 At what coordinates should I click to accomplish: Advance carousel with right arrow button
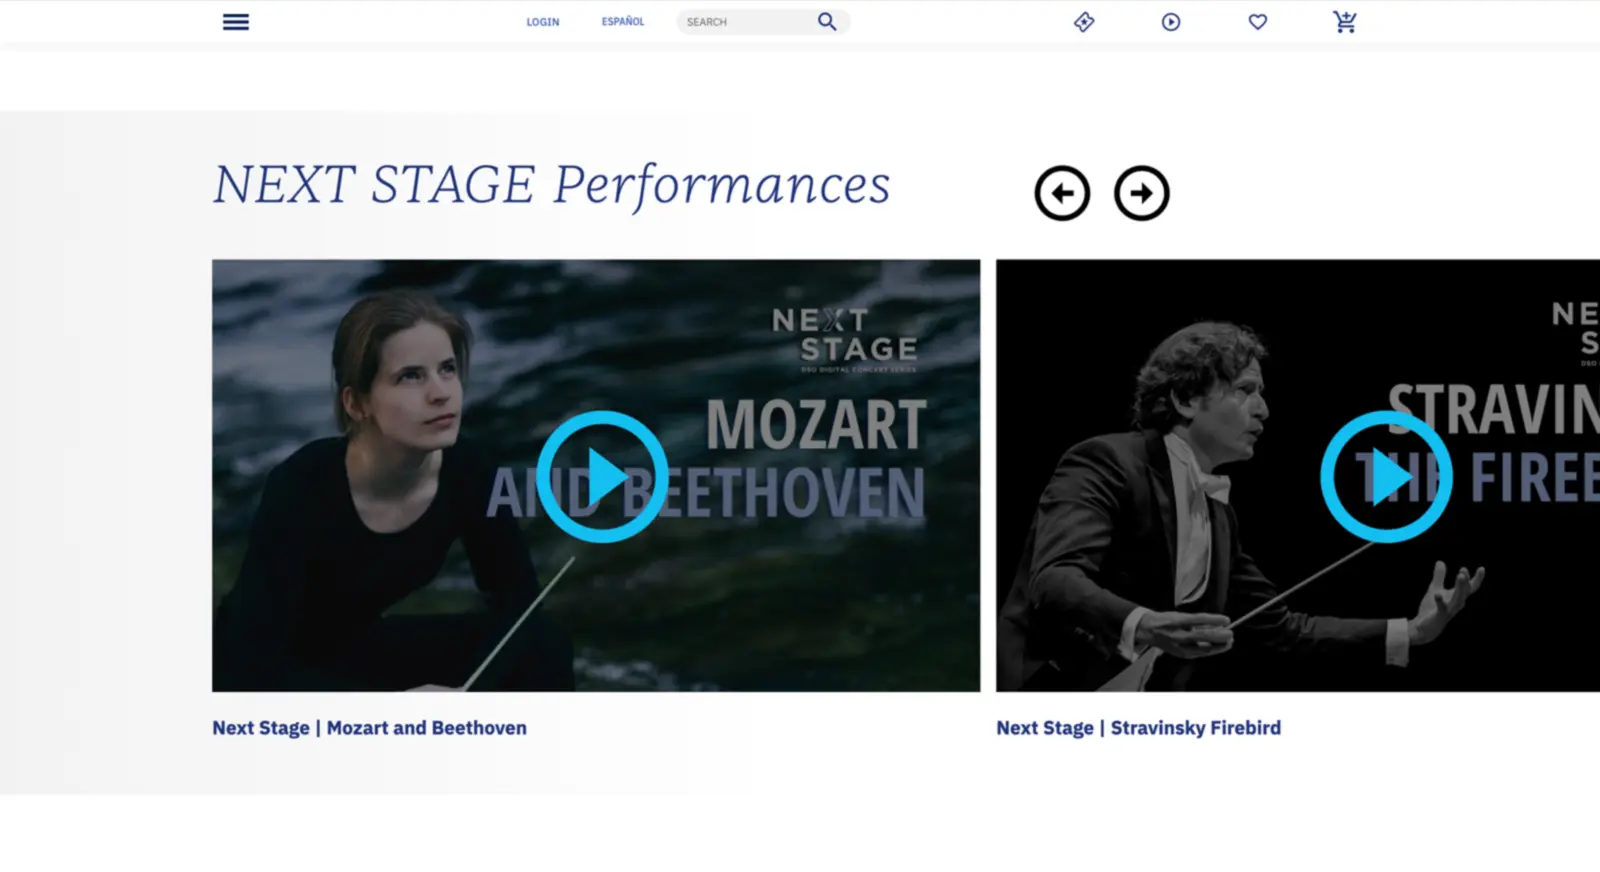coord(1142,193)
